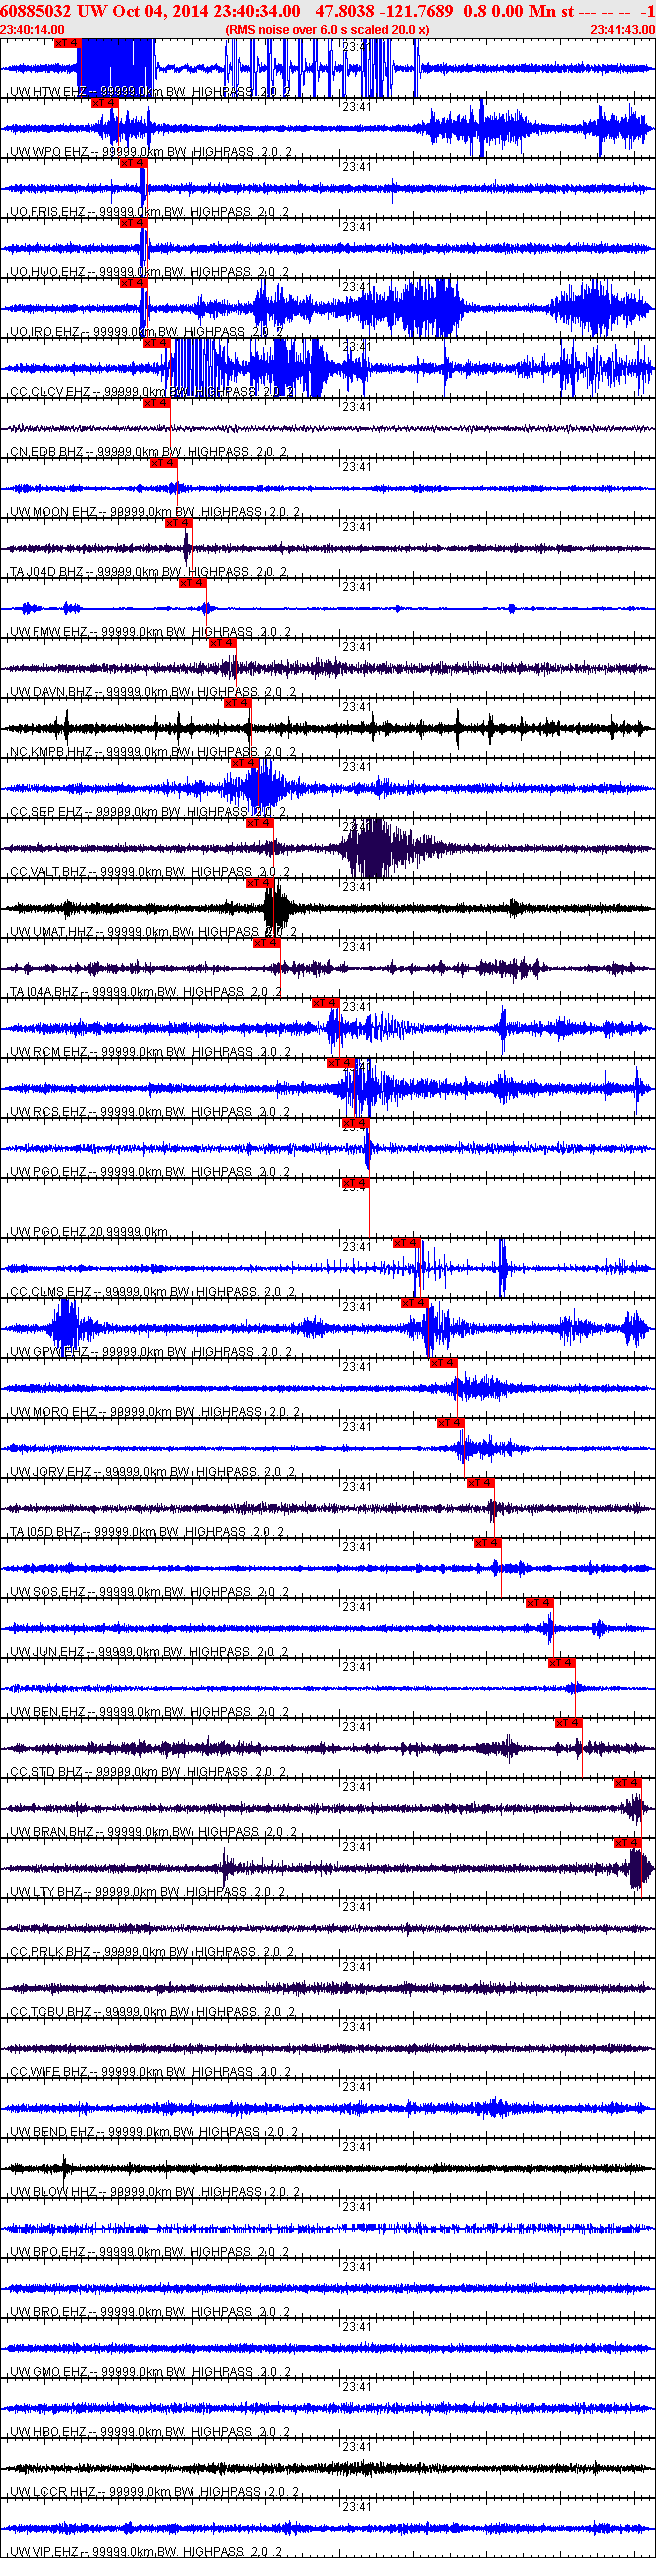Click the red pick flag on UW.RCM trace
656x2558 pixels.
pyautogui.click(x=325, y=1003)
